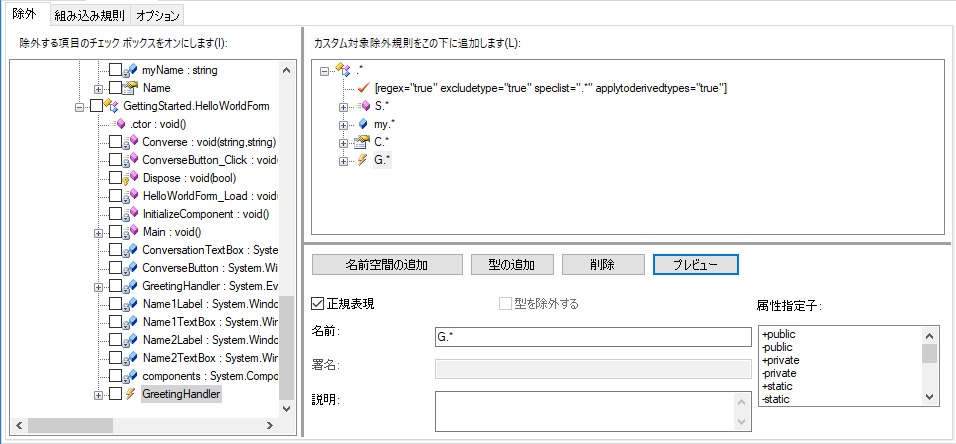The height and width of the screenshot is (444, 956).
Task: Click the type icon of the .* rule
Action: 344,71
